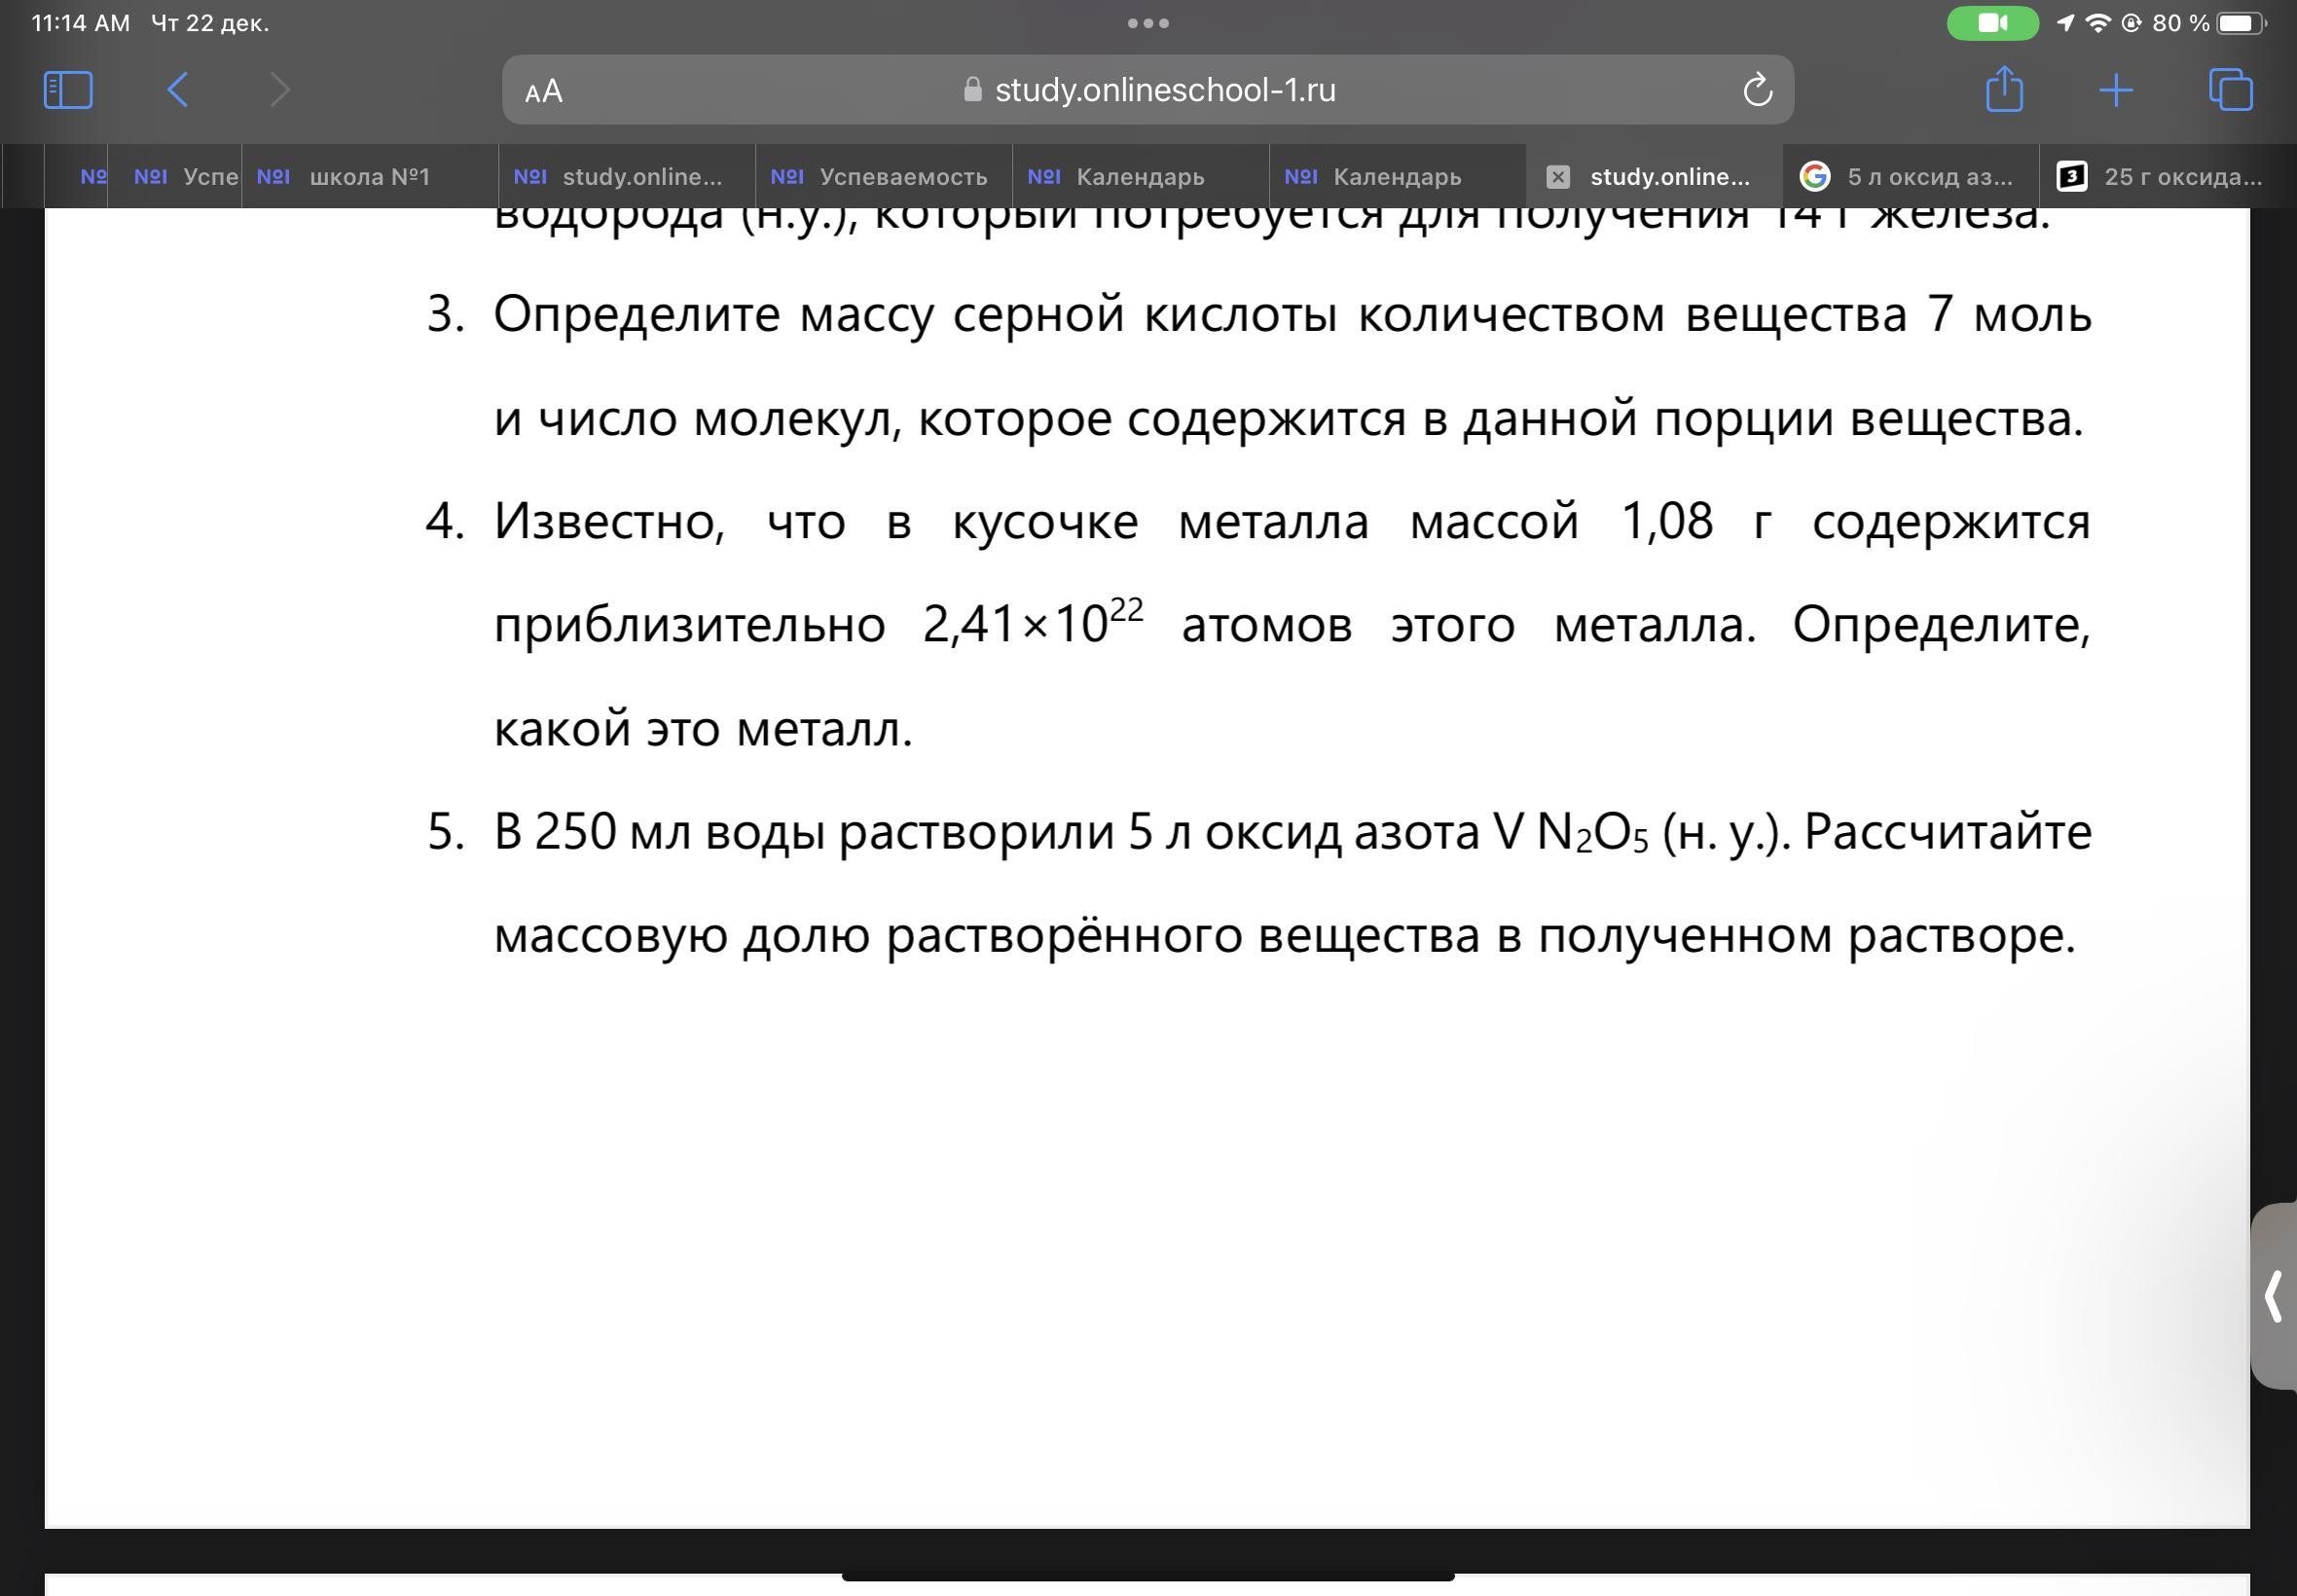Switch to the Google tab 5 л оксид аз...
This screenshot has height=1596, width=2297.
click(1911, 177)
